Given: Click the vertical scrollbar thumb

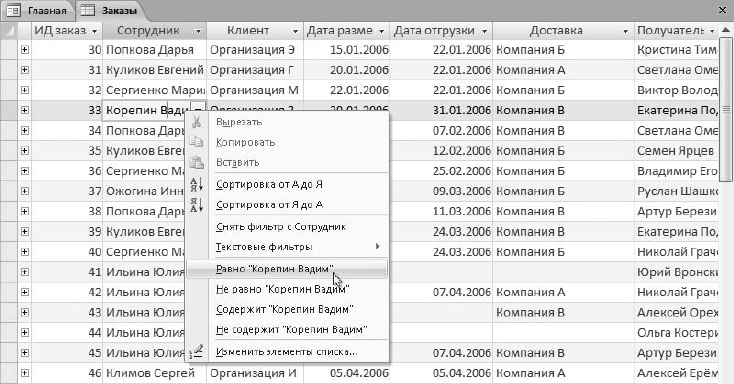Looking at the screenshot, I should pyautogui.click(x=726, y=110).
